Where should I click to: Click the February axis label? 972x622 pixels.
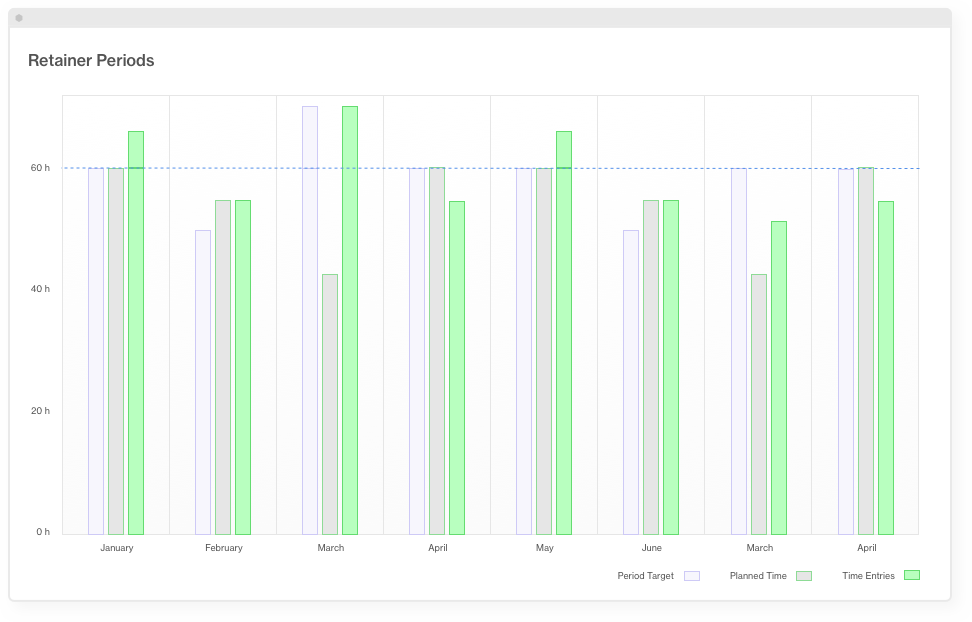[x=224, y=548]
